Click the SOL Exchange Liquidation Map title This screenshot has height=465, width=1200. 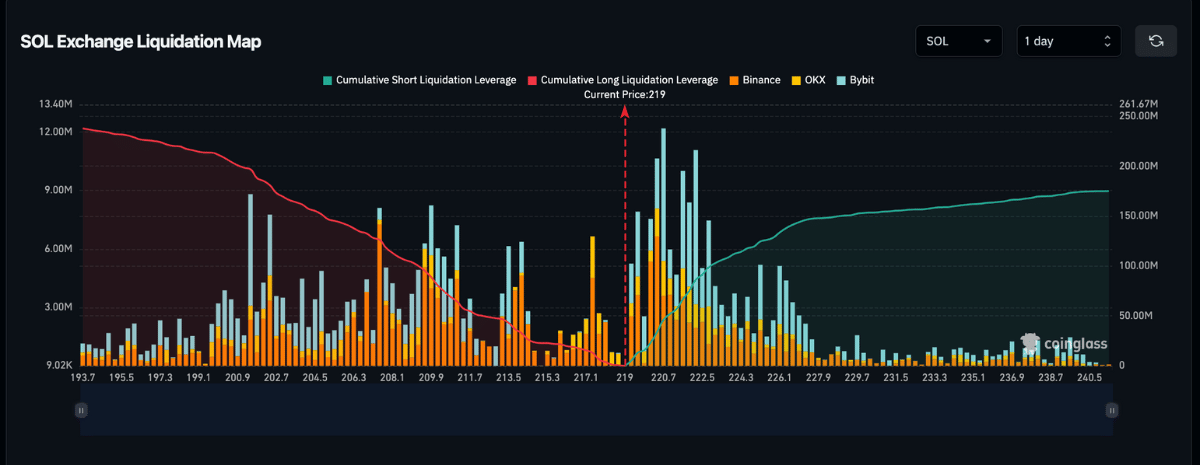[x=141, y=41]
